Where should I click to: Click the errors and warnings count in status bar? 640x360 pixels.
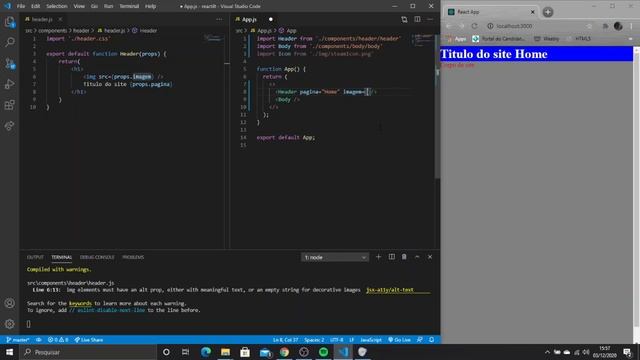click(58, 340)
